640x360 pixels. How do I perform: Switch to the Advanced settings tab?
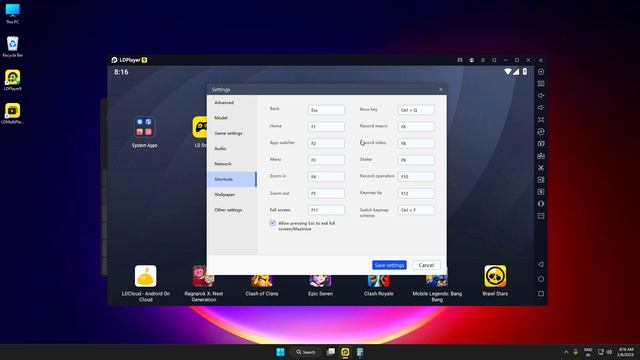pyautogui.click(x=232, y=102)
